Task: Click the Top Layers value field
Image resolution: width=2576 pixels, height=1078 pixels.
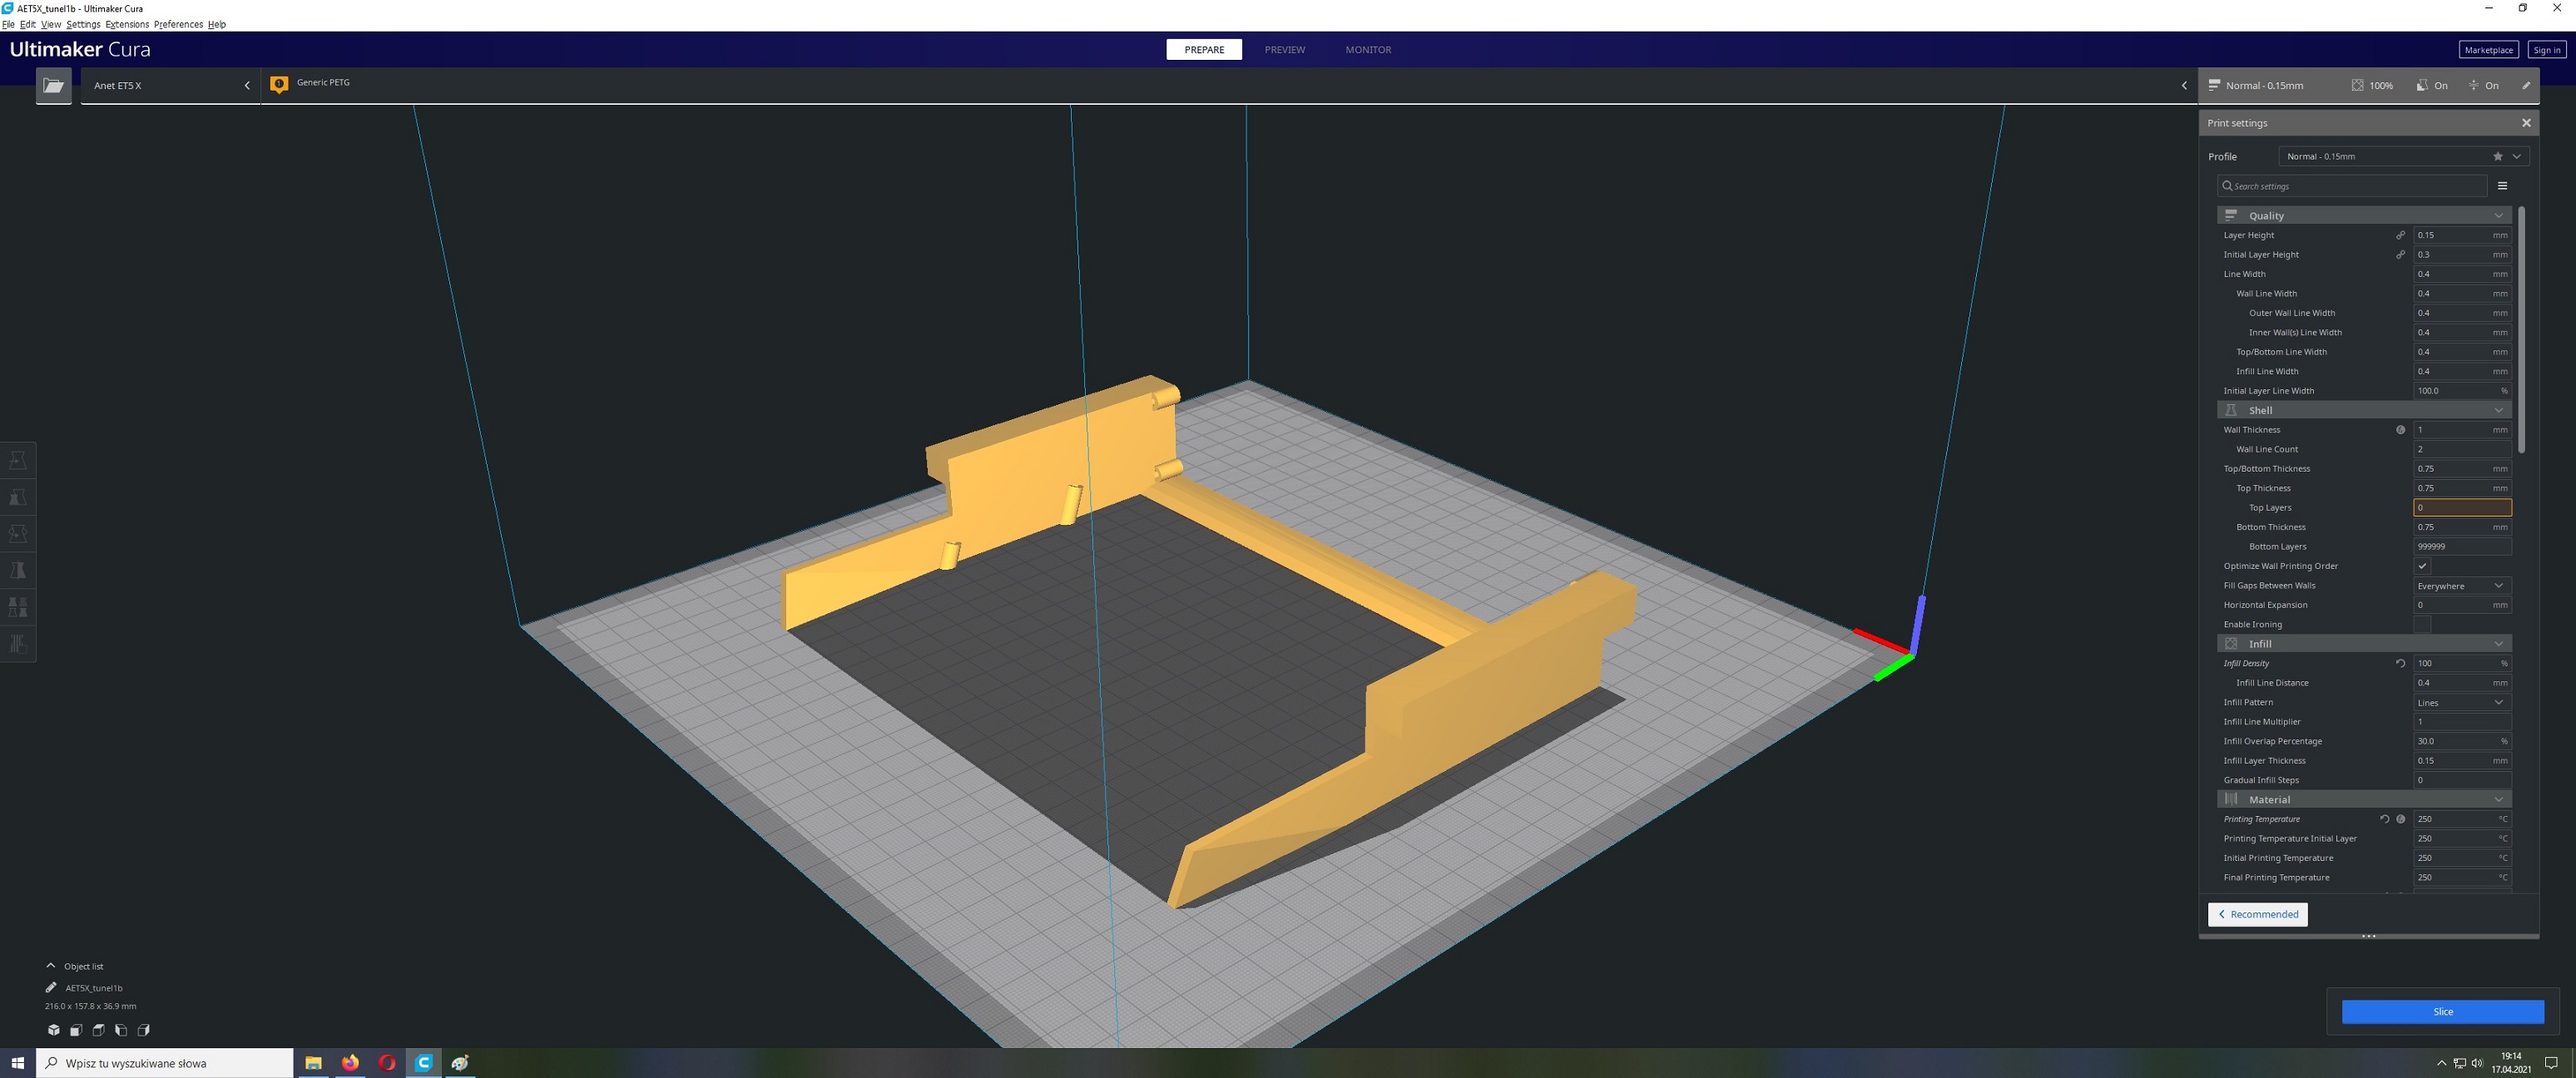Action: pyautogui.click(x=2462, y=508)
